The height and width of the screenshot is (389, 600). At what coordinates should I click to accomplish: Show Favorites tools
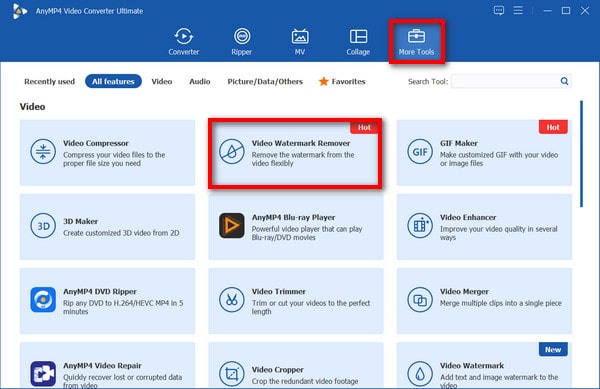(x=342, y=81)
